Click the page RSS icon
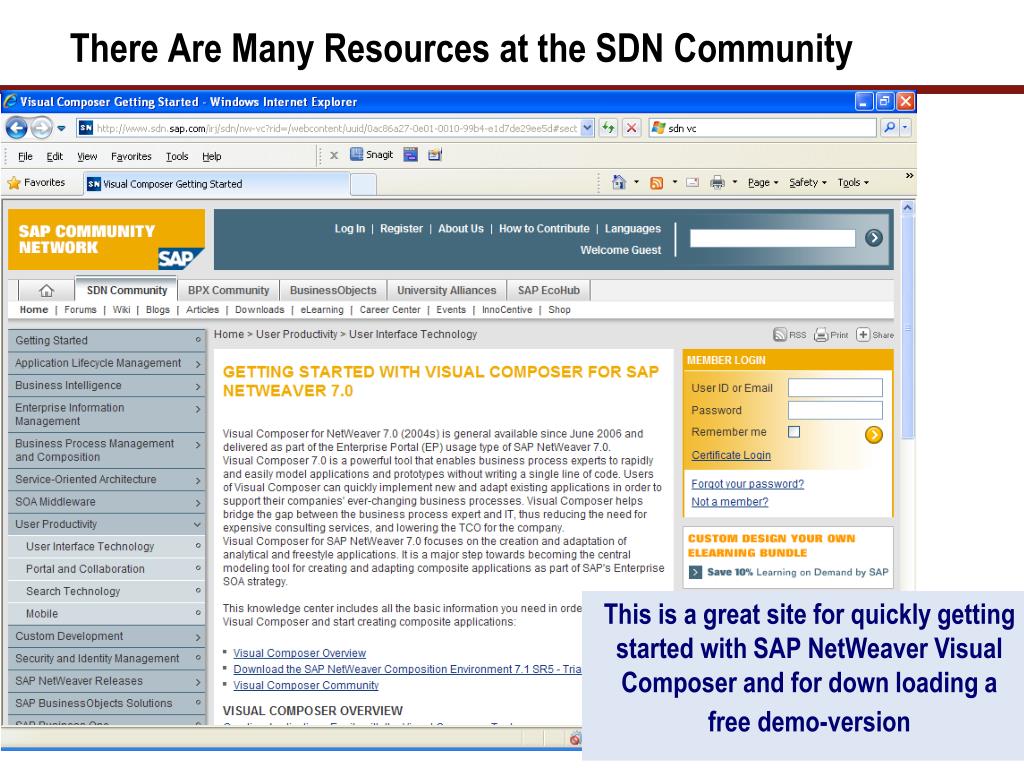This screenshot has height=768, width=1024. pyautogui.click(x=780, y=335)
